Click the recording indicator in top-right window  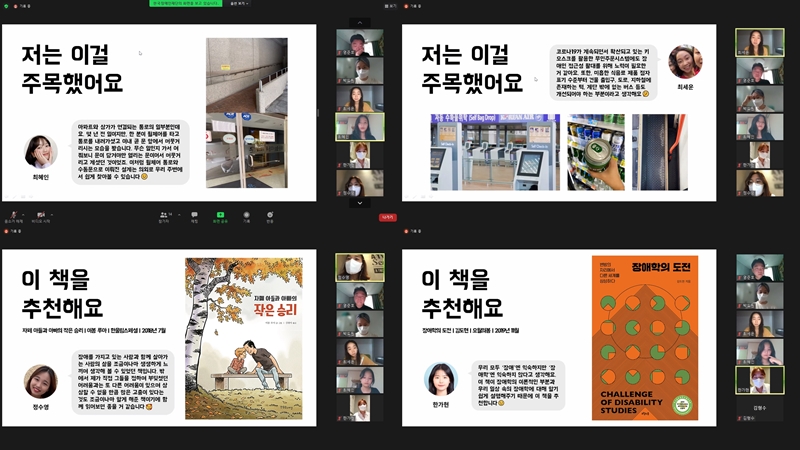coord(413,6)
